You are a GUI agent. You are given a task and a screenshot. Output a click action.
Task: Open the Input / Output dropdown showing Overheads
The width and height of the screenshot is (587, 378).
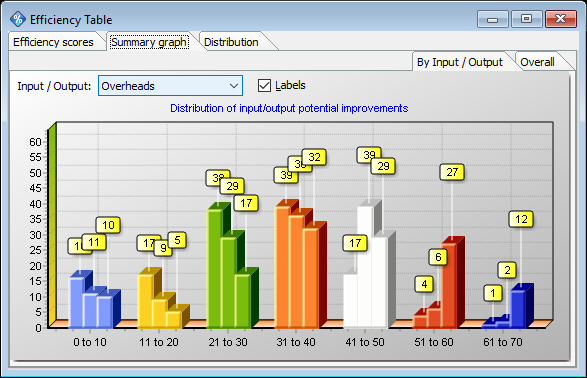170,86
